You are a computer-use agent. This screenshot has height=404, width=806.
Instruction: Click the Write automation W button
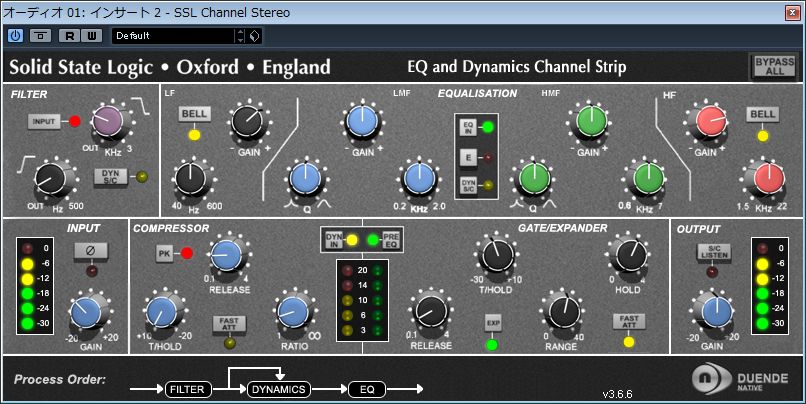coord(91,35)
